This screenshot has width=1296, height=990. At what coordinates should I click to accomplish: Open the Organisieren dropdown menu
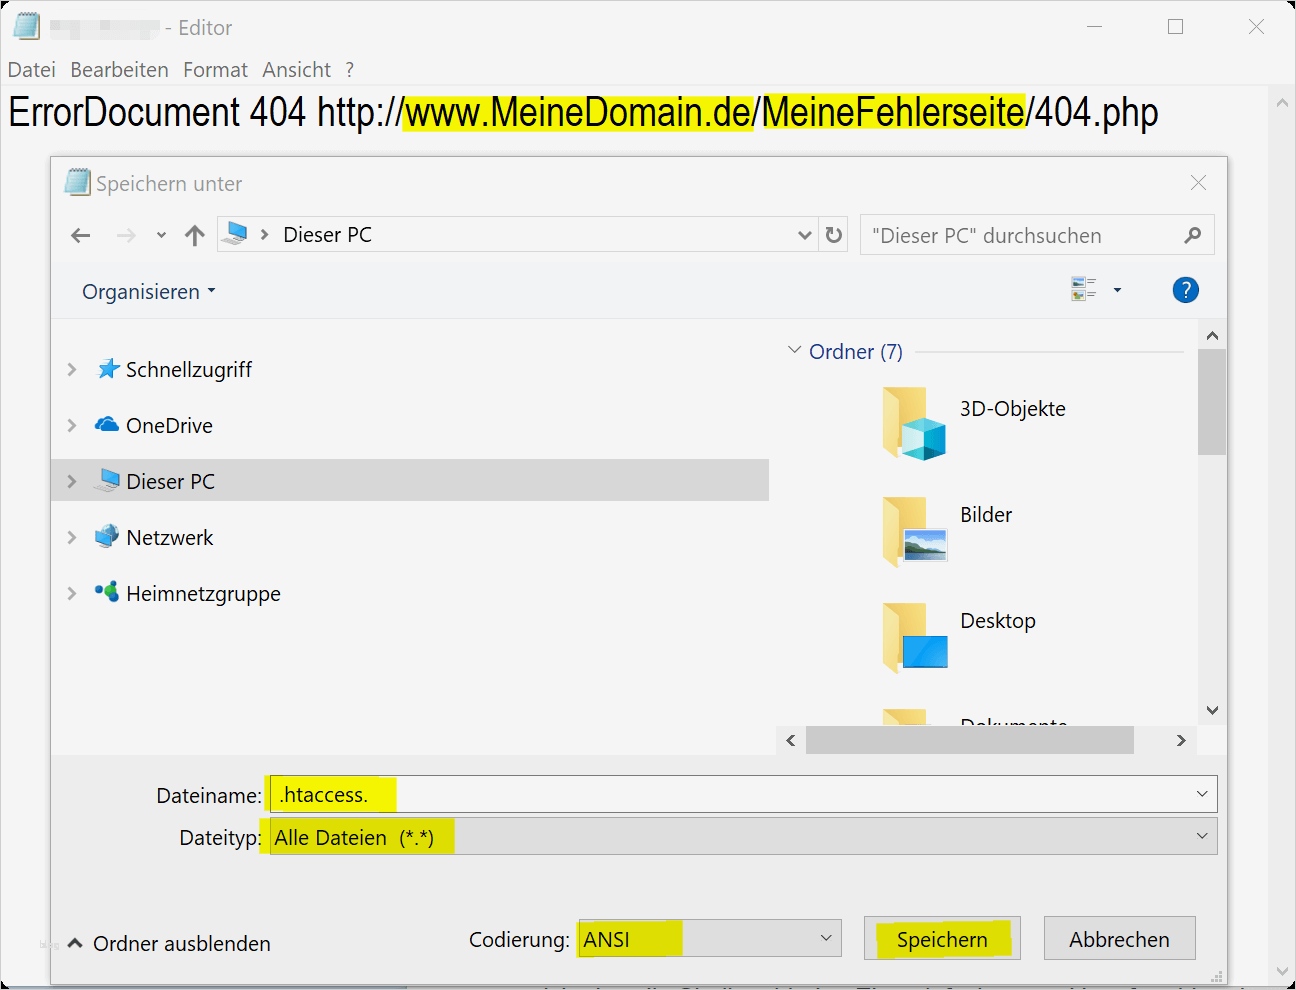tap(149, 292)
